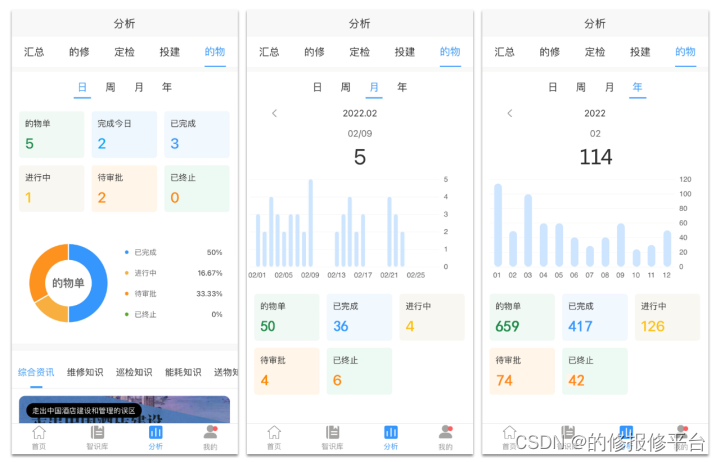720x462 pixels.
Task: Select 汇总 tab in left screen
Action: click(x=34, y=52)
